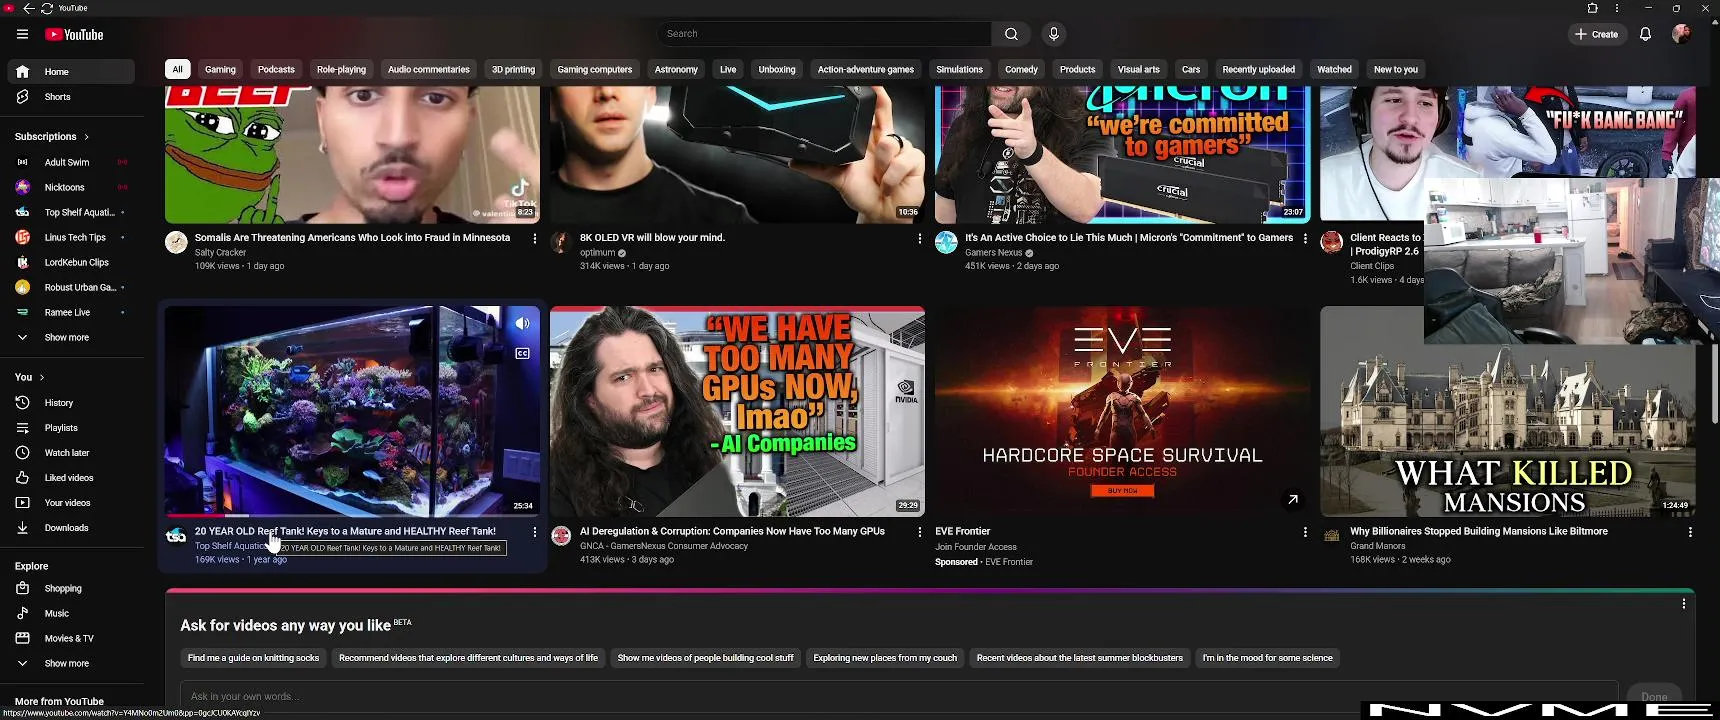The image size is (1720, 720).
Task: Open the account avatar menu
Action: coord(1681,34)
